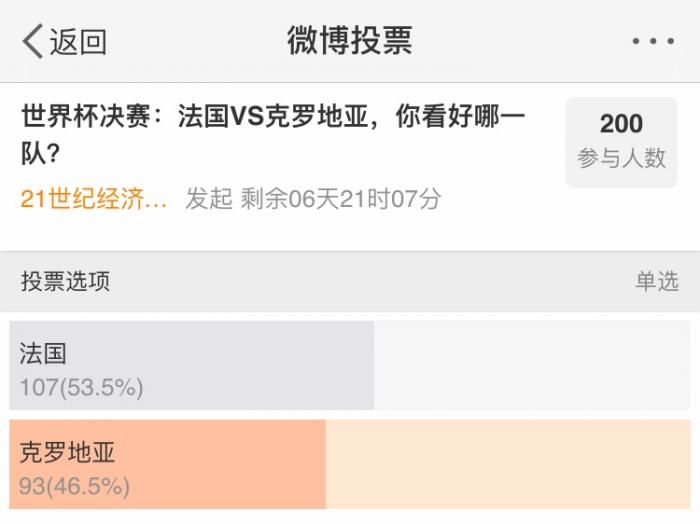Tap the 200 participant count number
The width and height of the screenshot is (700, 524).
(x=621, y=124)
